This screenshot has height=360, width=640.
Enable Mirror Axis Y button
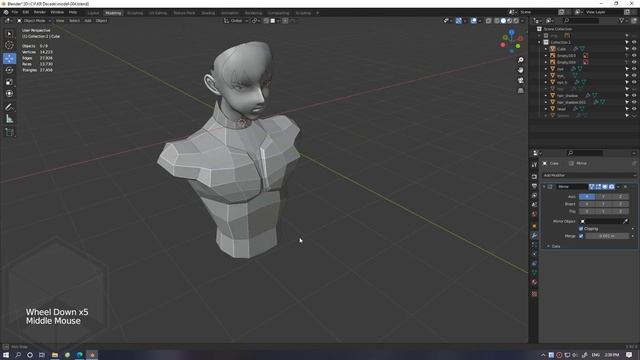pyautogui.click(x=603, y=197)
